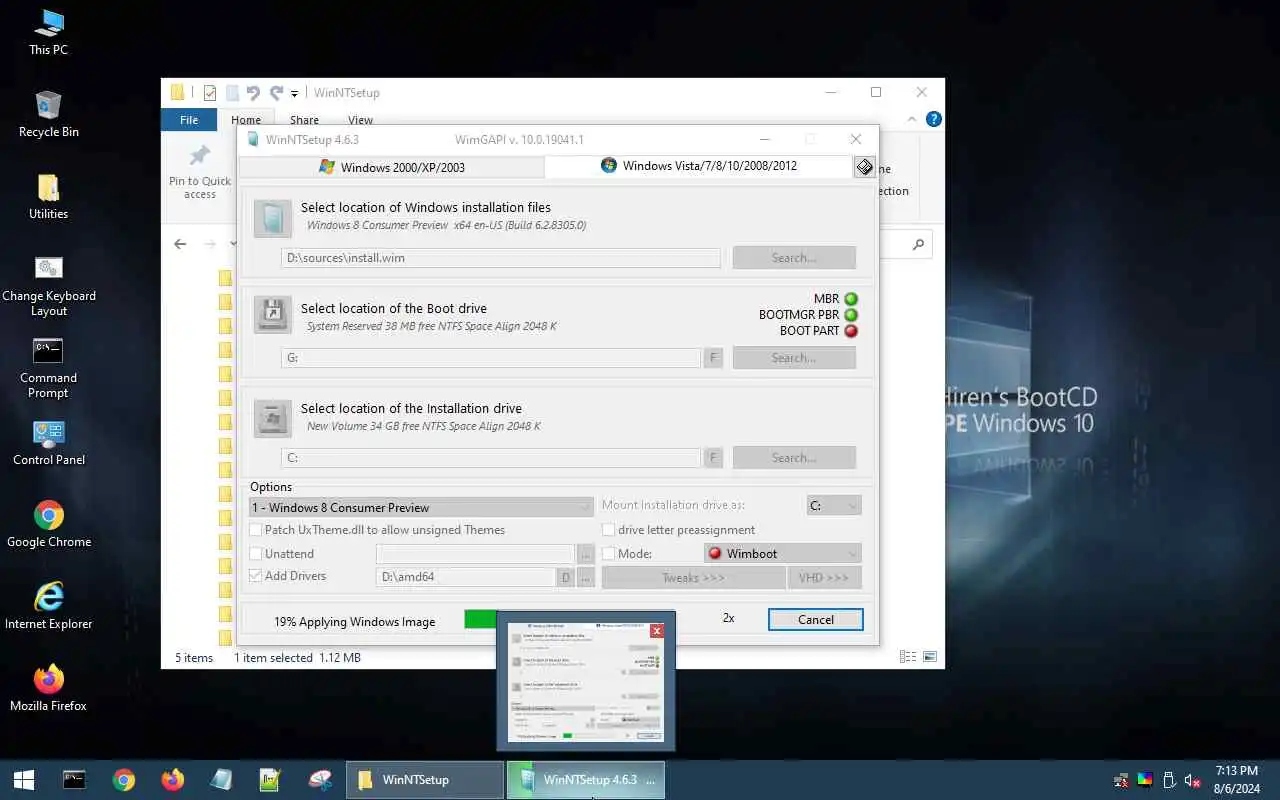1280x800 pixels.
Task: Click the D:\amd64 drivers path field
Action: pos(466,577)
